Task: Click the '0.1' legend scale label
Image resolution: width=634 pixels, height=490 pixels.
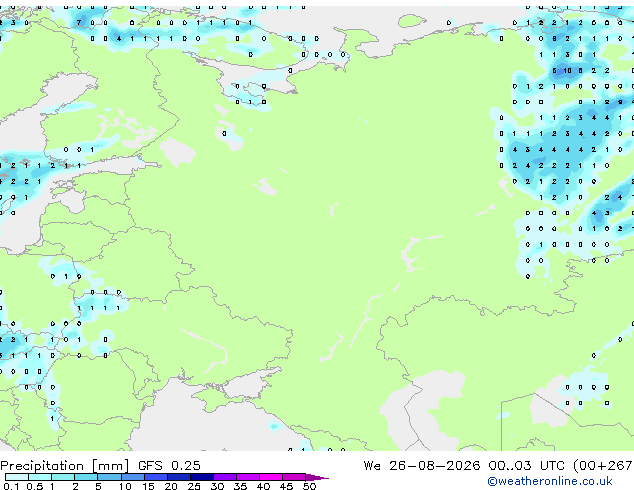Action: (11, 486)
